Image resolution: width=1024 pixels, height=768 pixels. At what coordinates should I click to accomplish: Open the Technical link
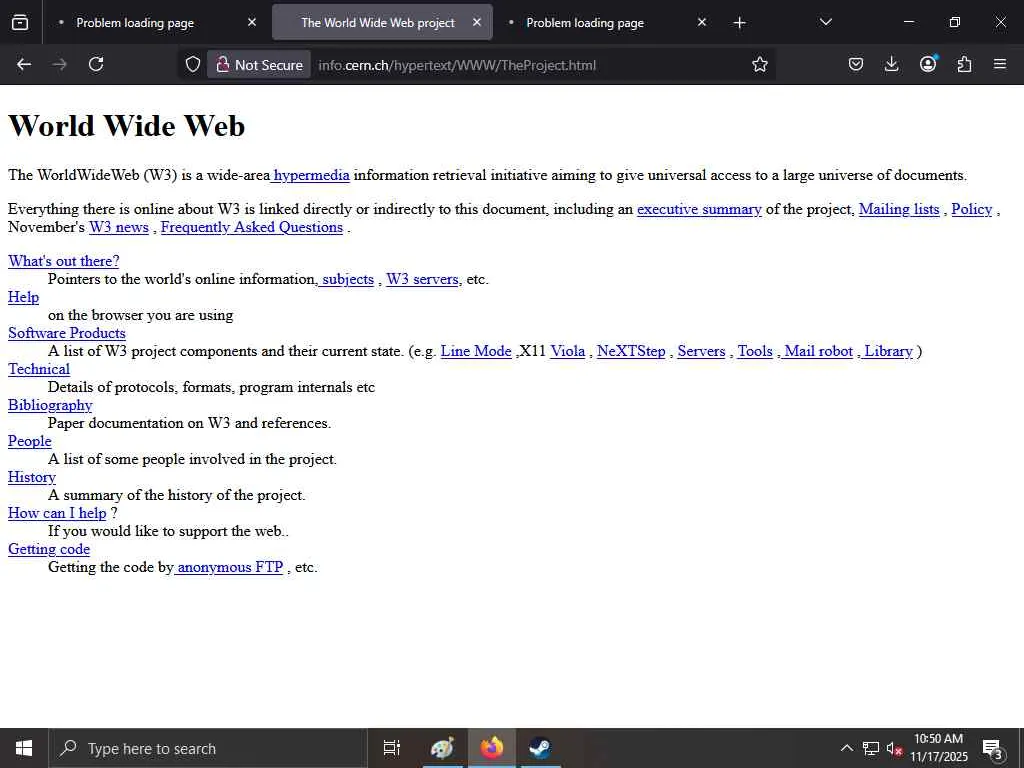[x=39, y=369]
